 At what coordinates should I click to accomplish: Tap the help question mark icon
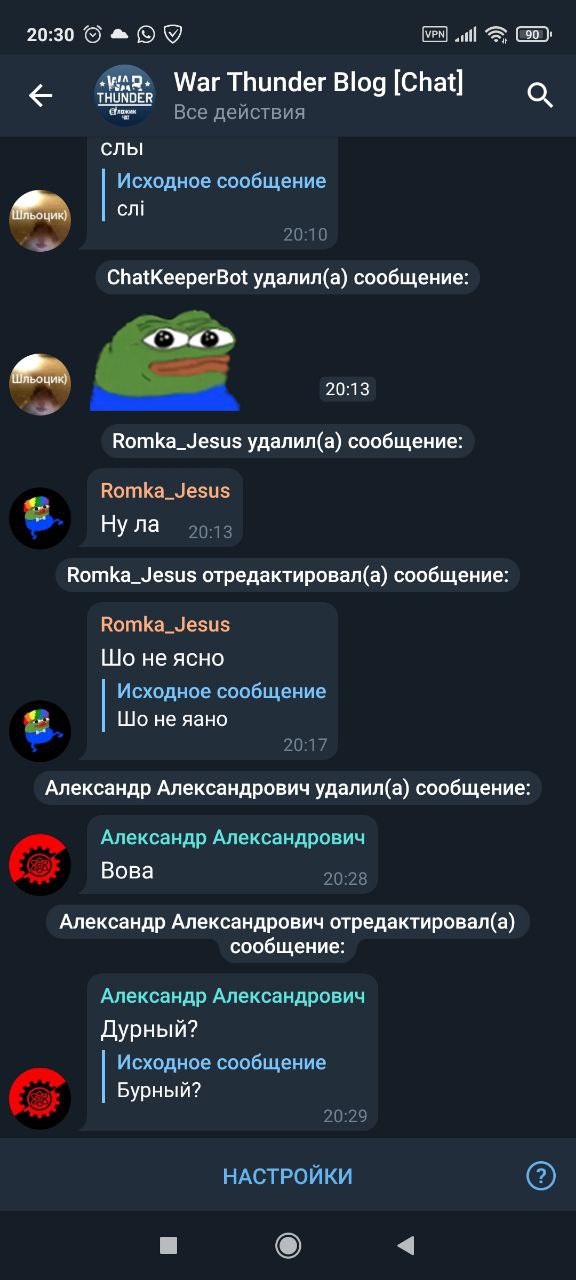[x=541, y=1175]
